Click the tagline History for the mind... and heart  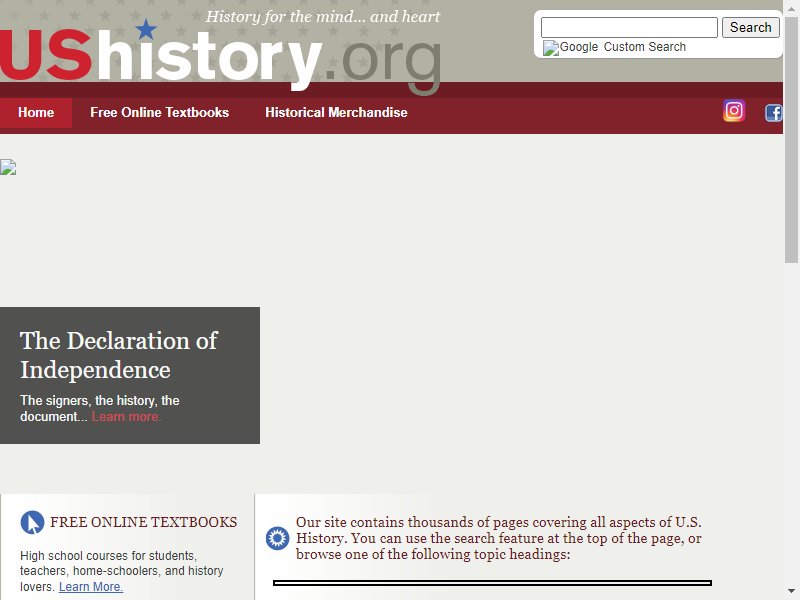pyautogui.click(x=322, y=17)
